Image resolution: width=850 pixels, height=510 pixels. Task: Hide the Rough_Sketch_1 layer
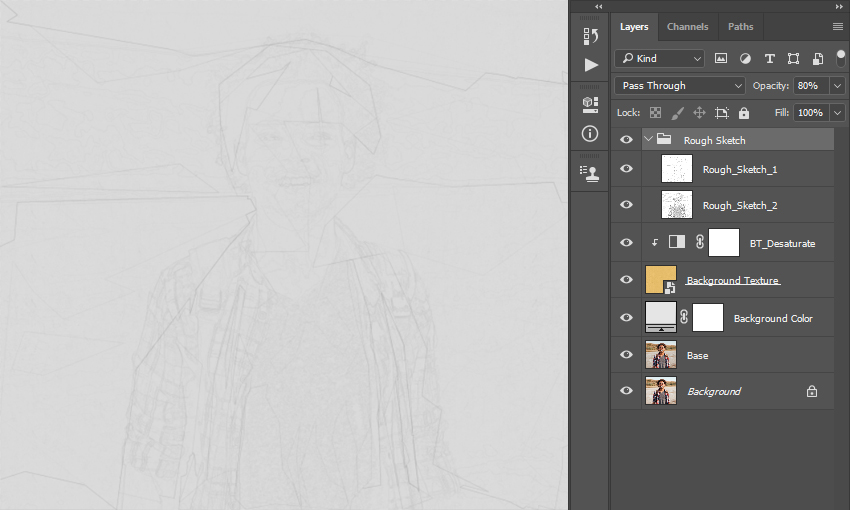coord(626,169)
